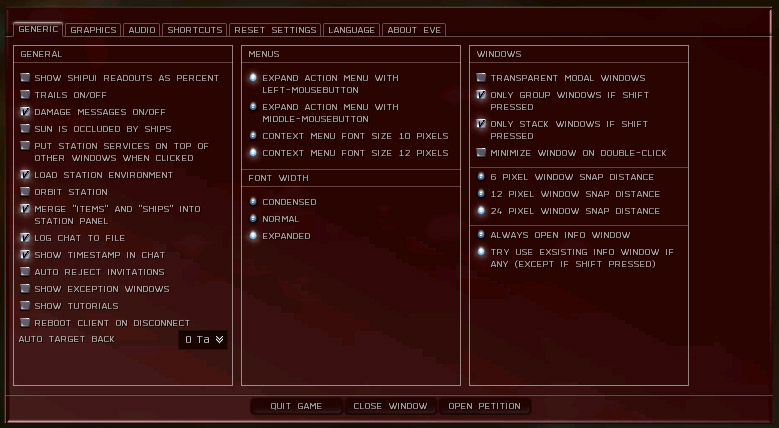Screen dimensions: 779x428
Task: Select the Normal font width
Action: (x=253, y=218)
